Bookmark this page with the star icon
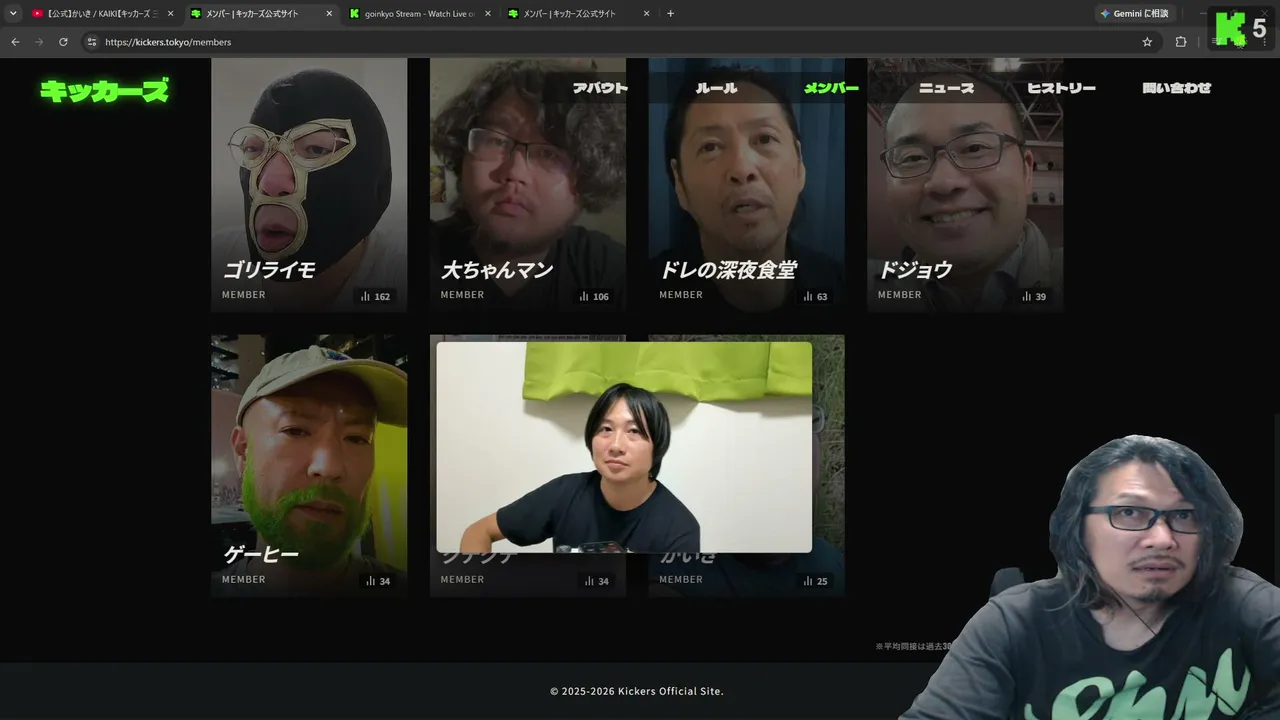1280x720 pixels. coord(1147,42)
